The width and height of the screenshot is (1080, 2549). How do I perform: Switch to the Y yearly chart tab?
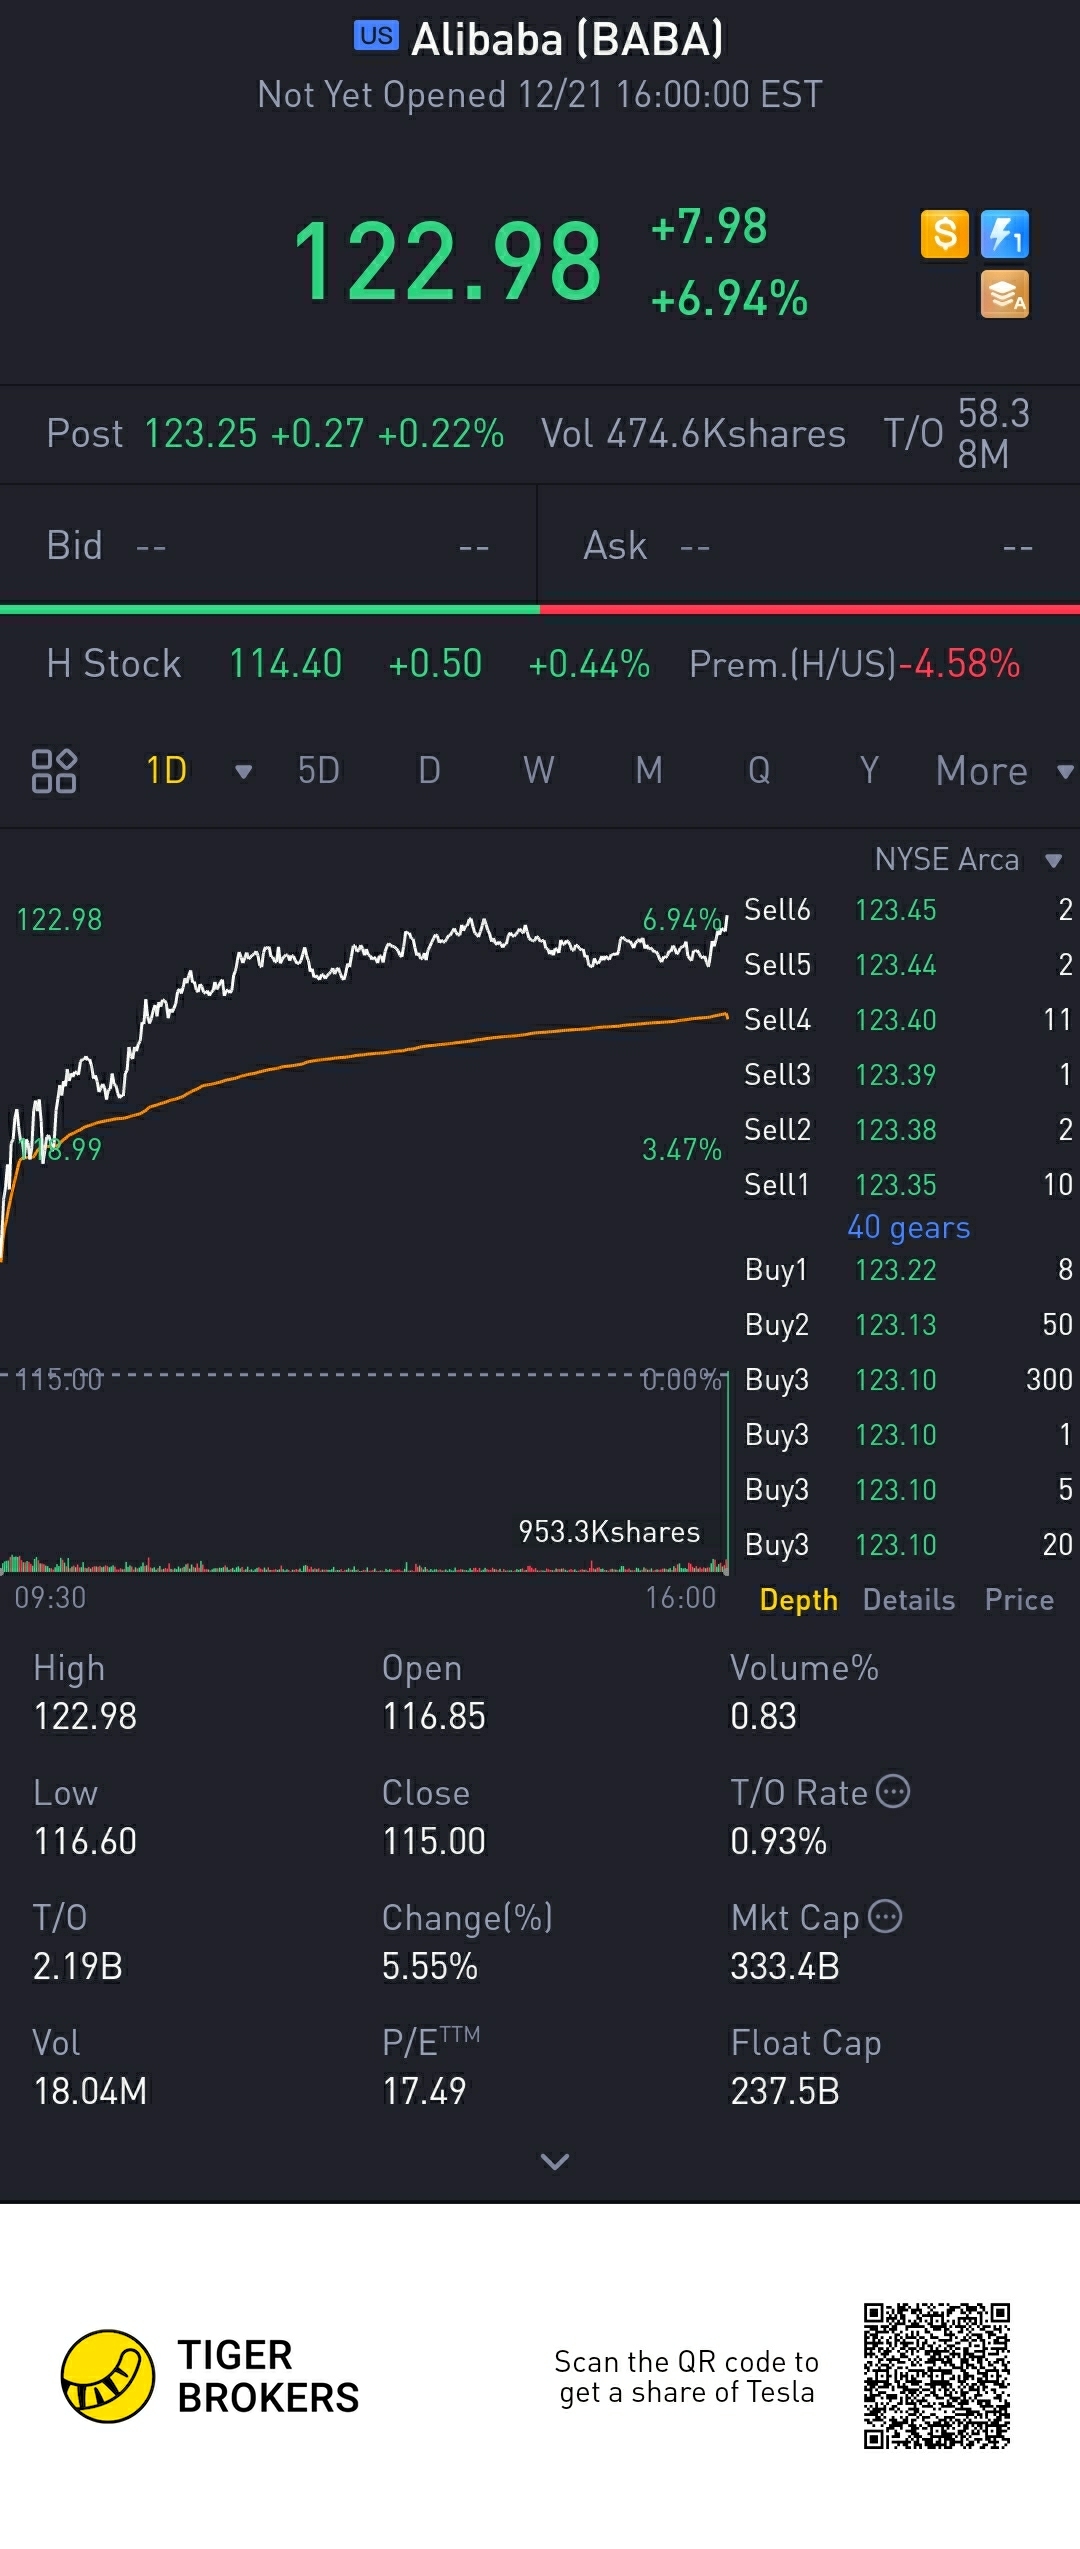pos(869,771)
